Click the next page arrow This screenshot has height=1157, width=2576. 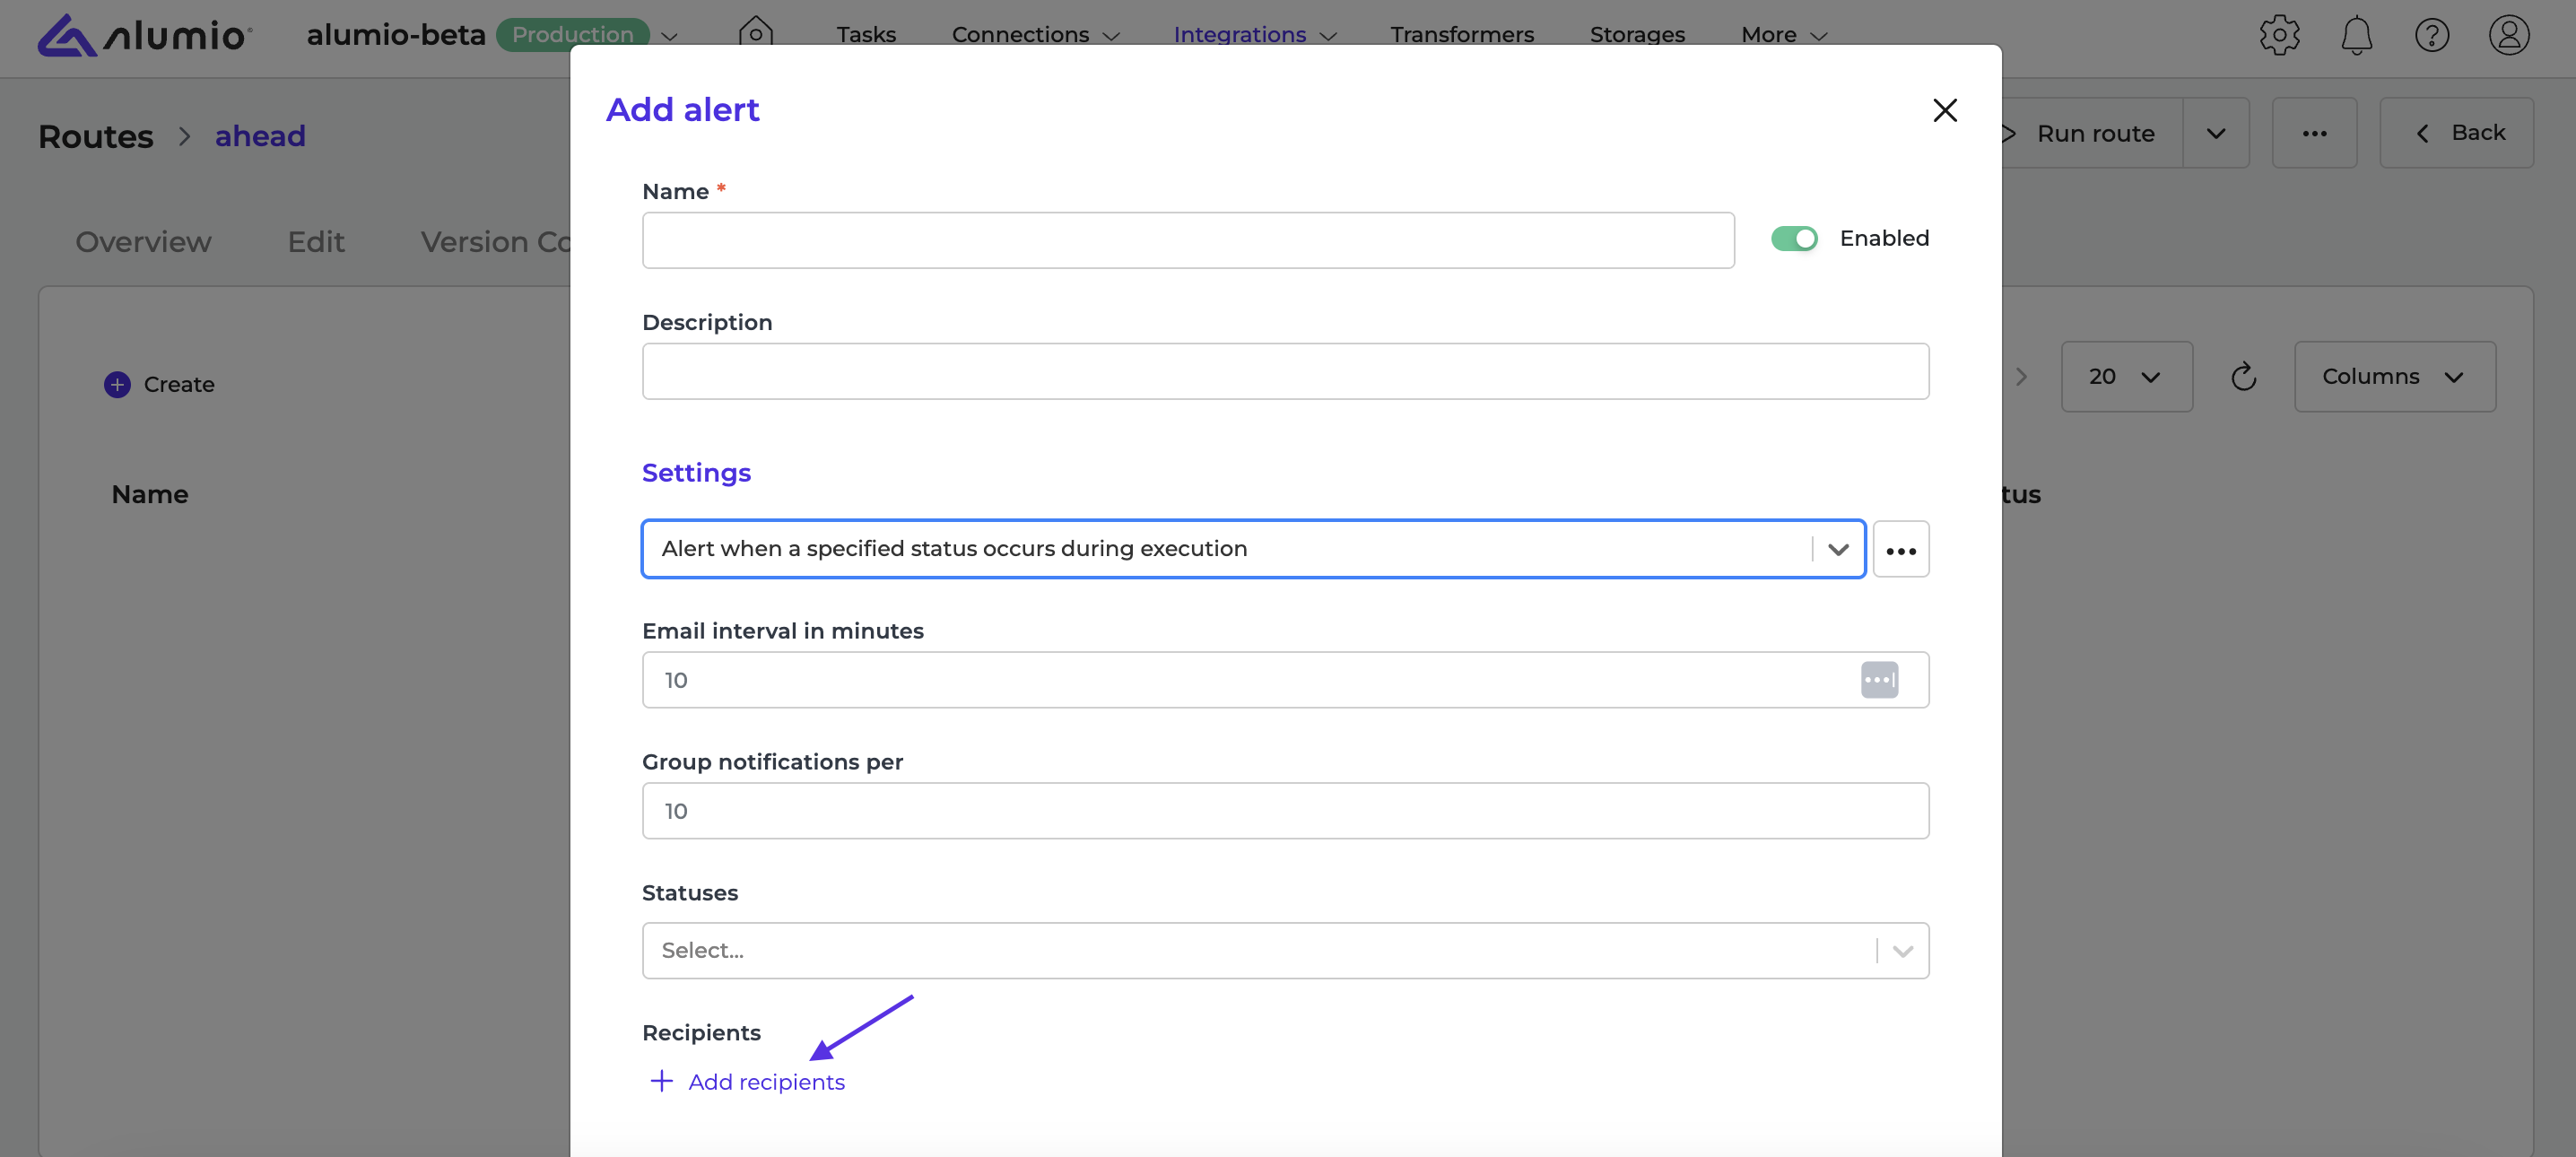click(x=2021, y=377)
